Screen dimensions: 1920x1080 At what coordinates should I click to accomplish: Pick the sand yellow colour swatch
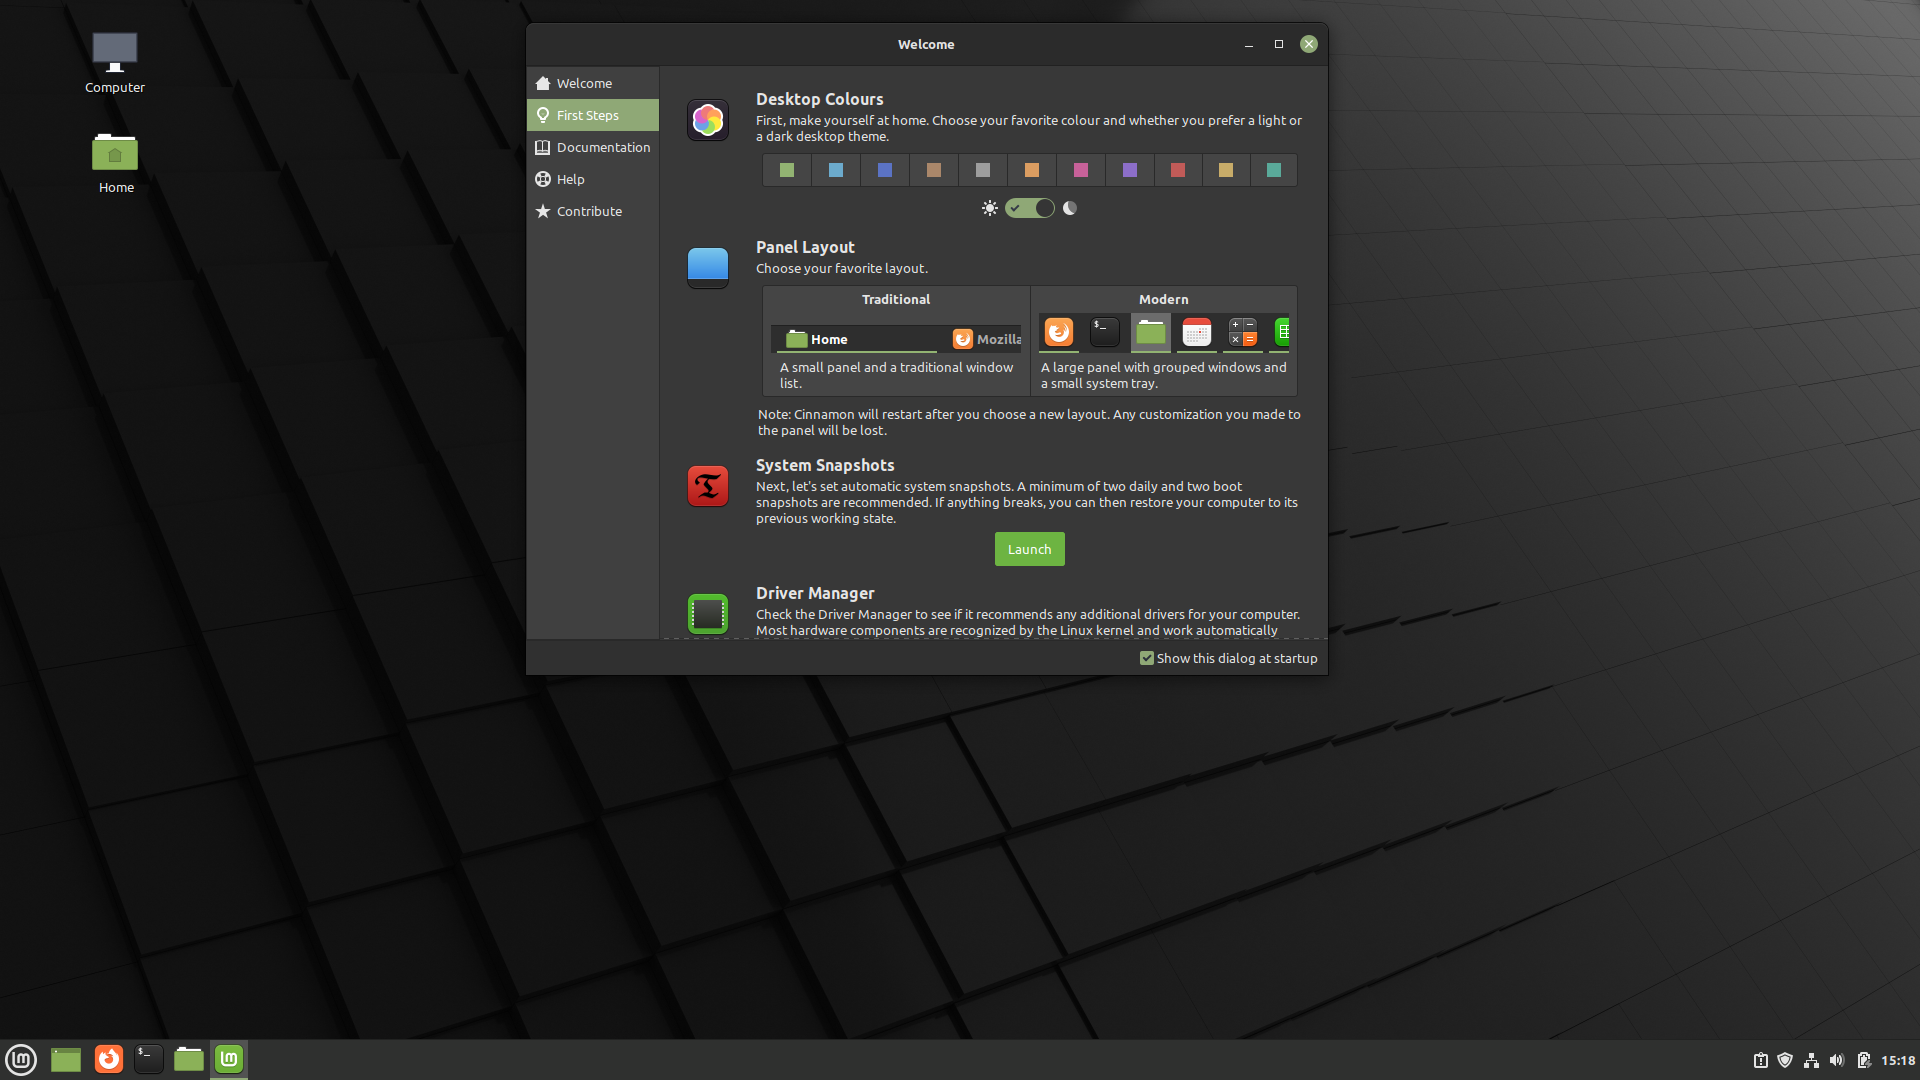coord(1226,170)
